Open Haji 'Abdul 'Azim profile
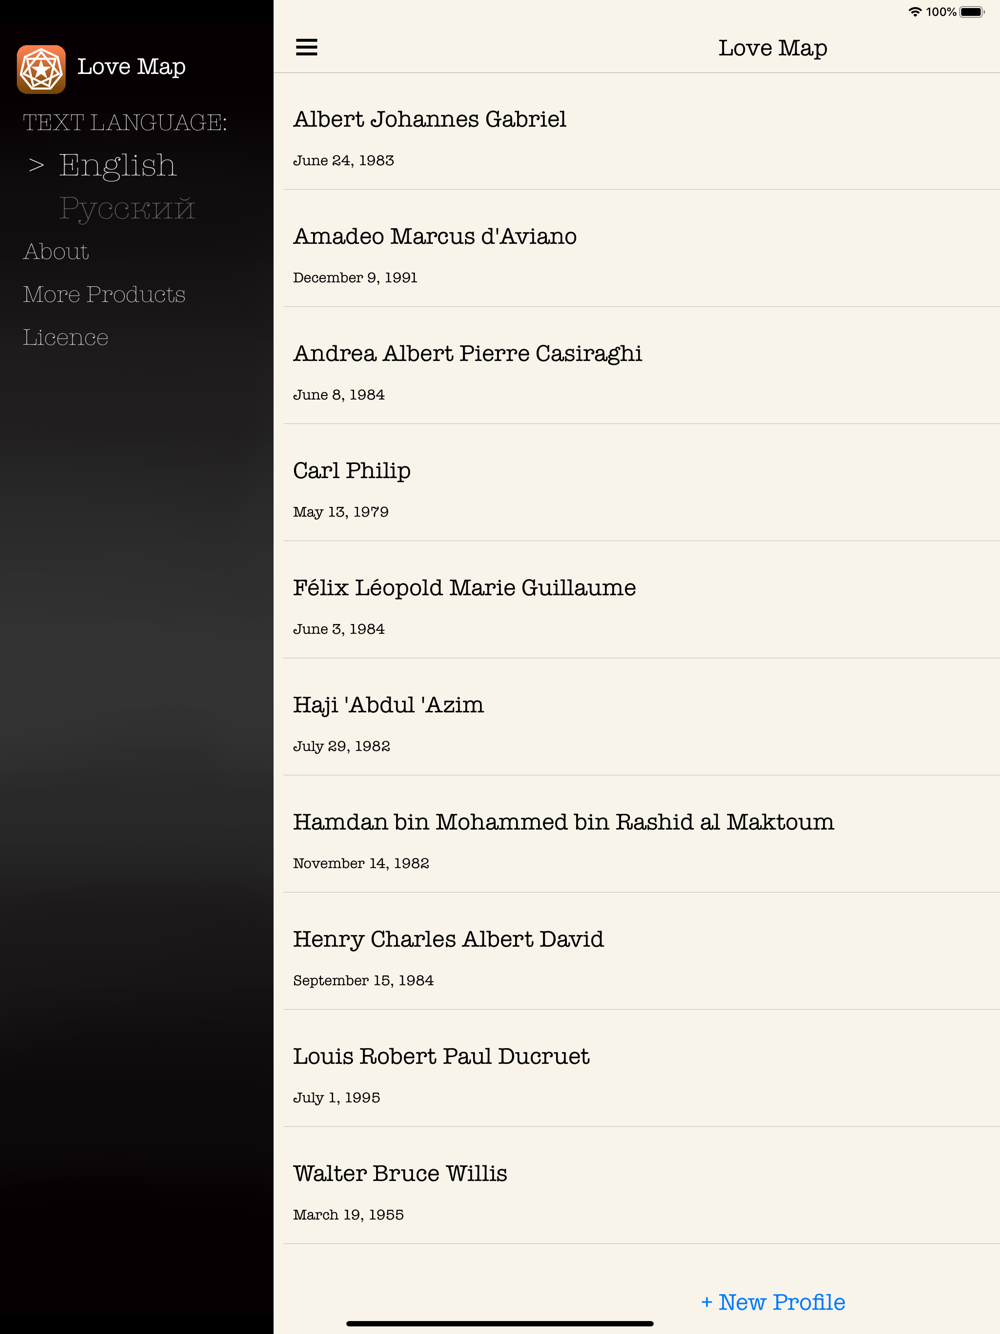 (x=641, y=716)
